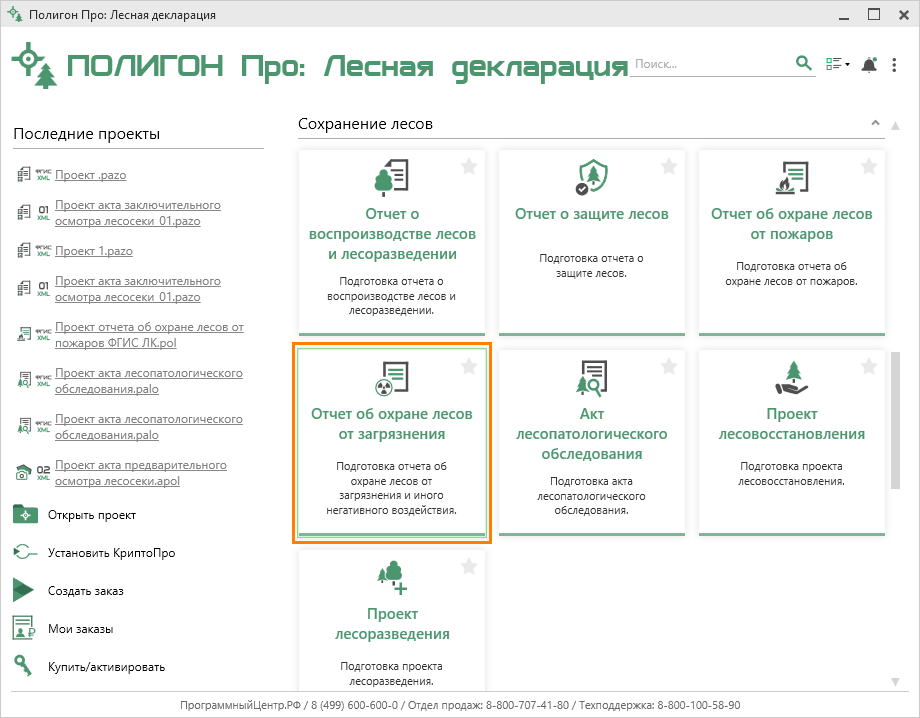Viewport: 920px width, 718px height.
Task: Click the Установить КриптоПро icon
Action: click(25, 552)
